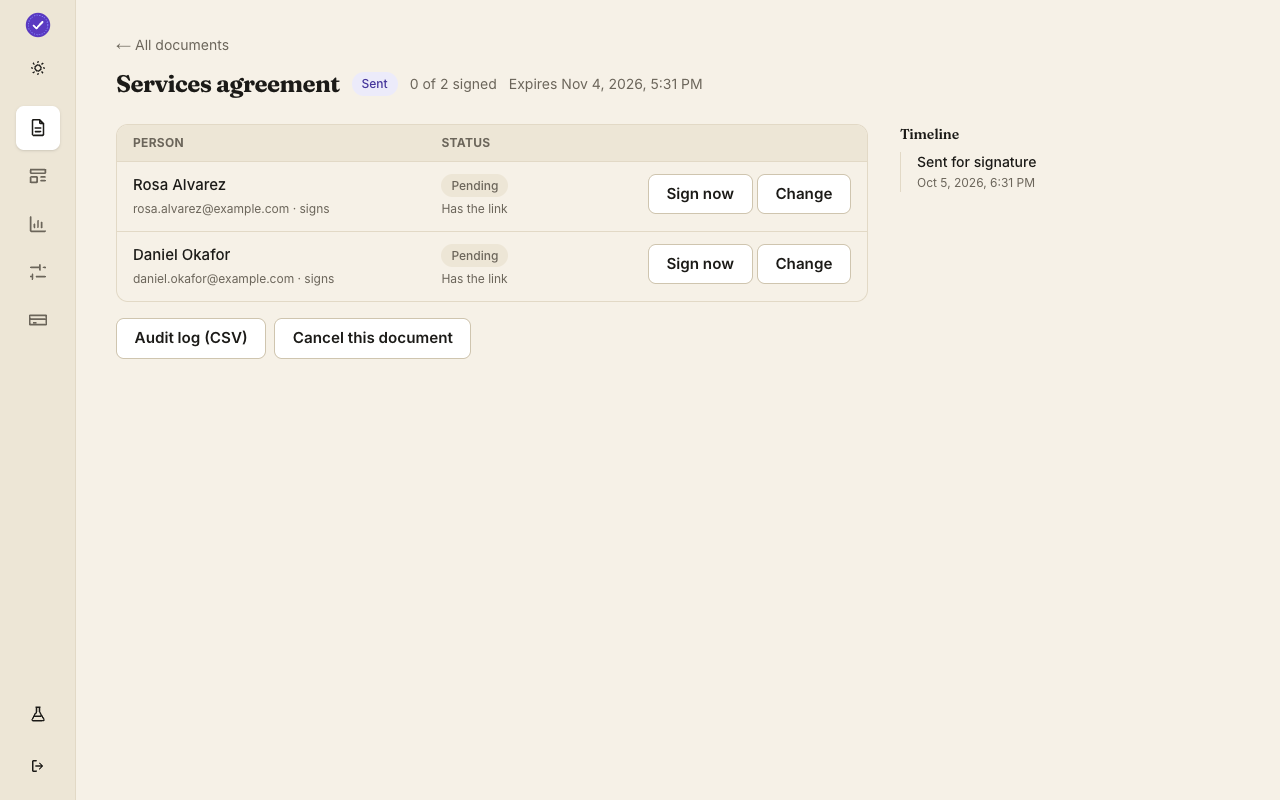The width and height of the screenshot is (1280, 800).
Task: Click Cancel this document button
Action: pyautogui.click(x=372, y=338)
